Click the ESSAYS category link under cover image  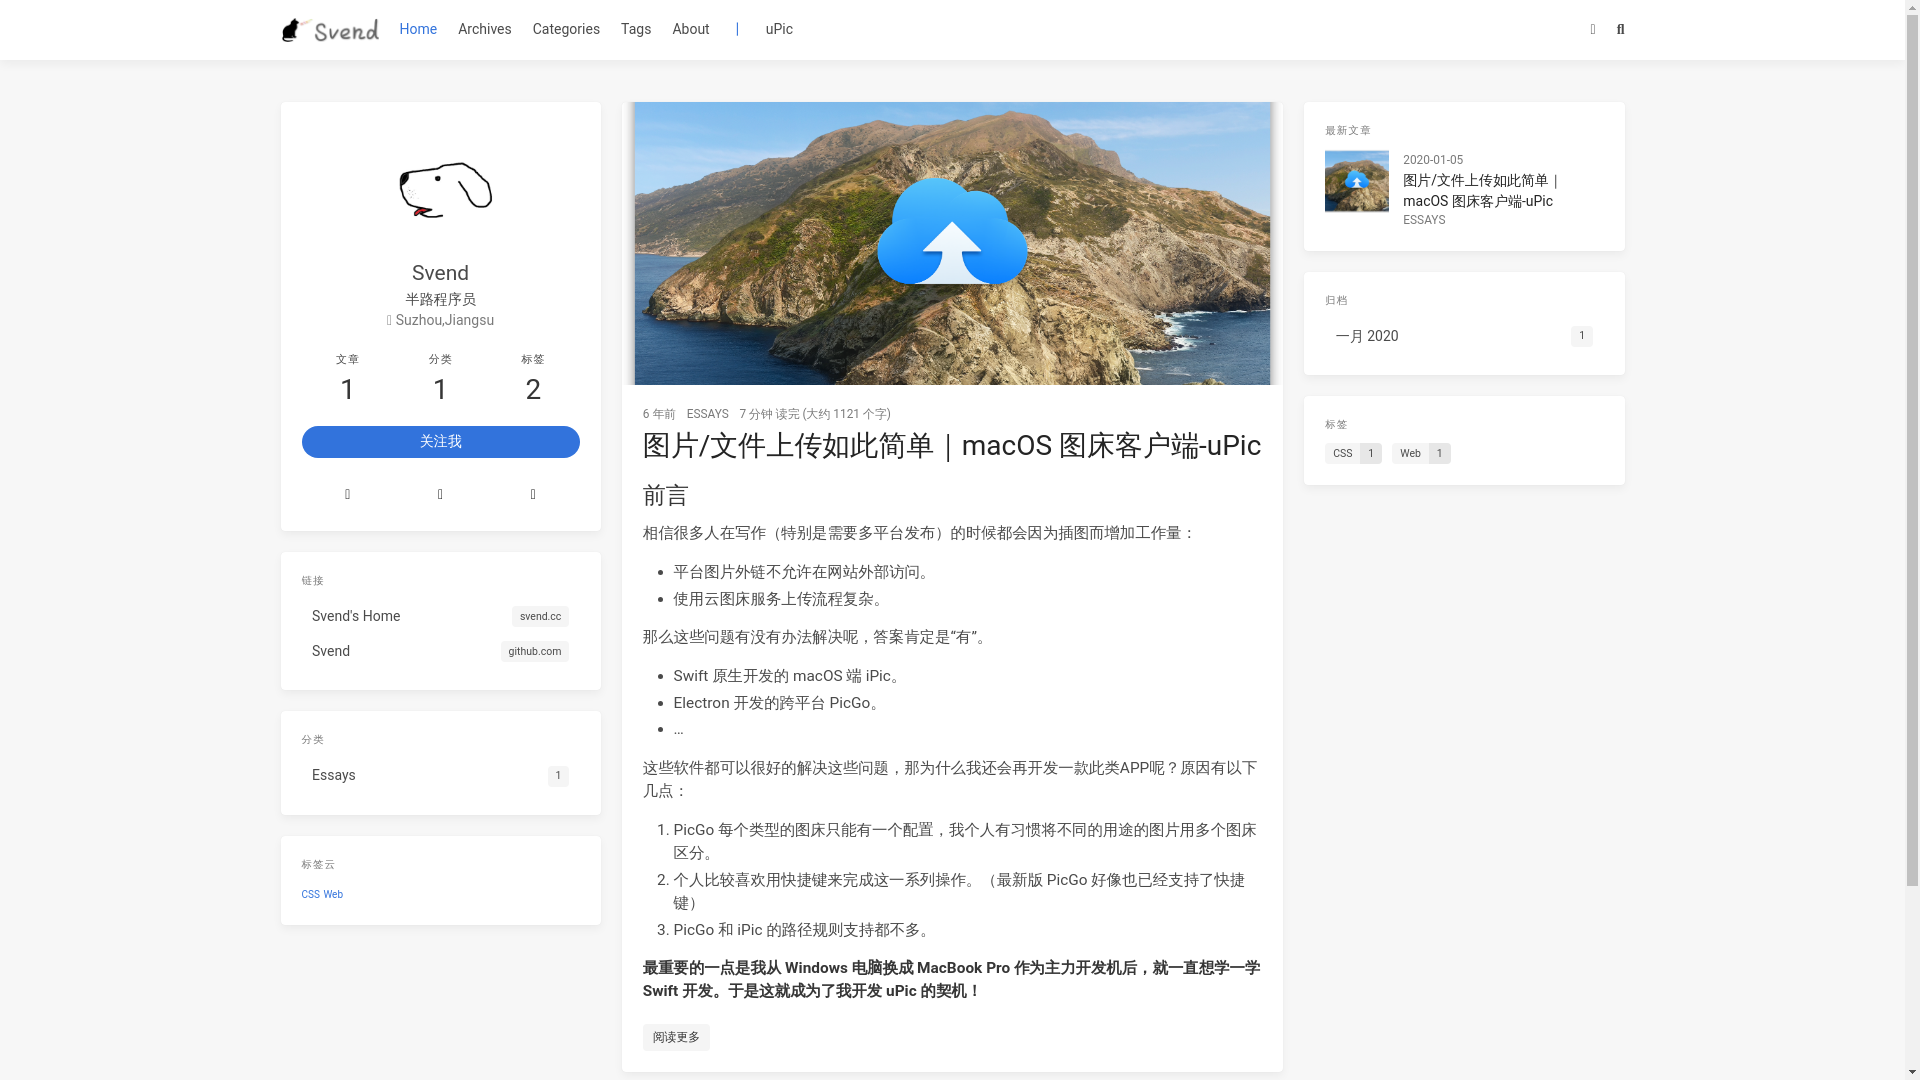point(708,414)
